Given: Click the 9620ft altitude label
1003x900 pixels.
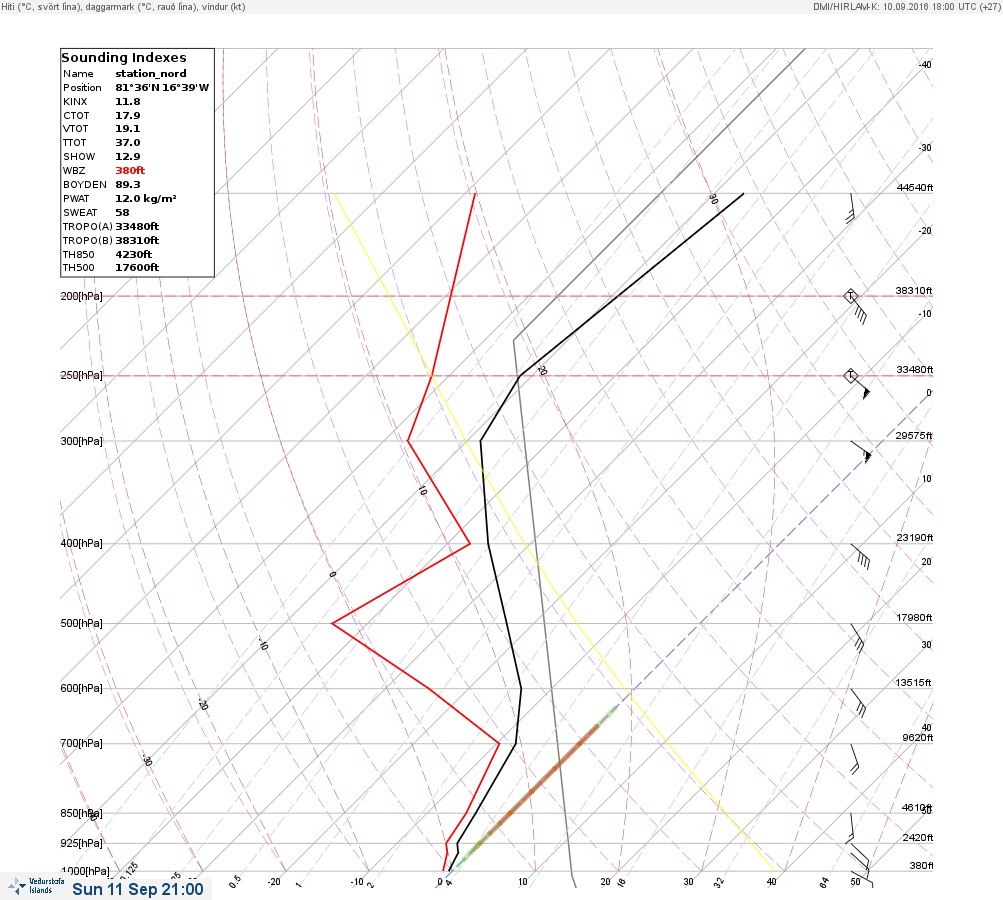Looking at the screenshot, I should [917, 738].
